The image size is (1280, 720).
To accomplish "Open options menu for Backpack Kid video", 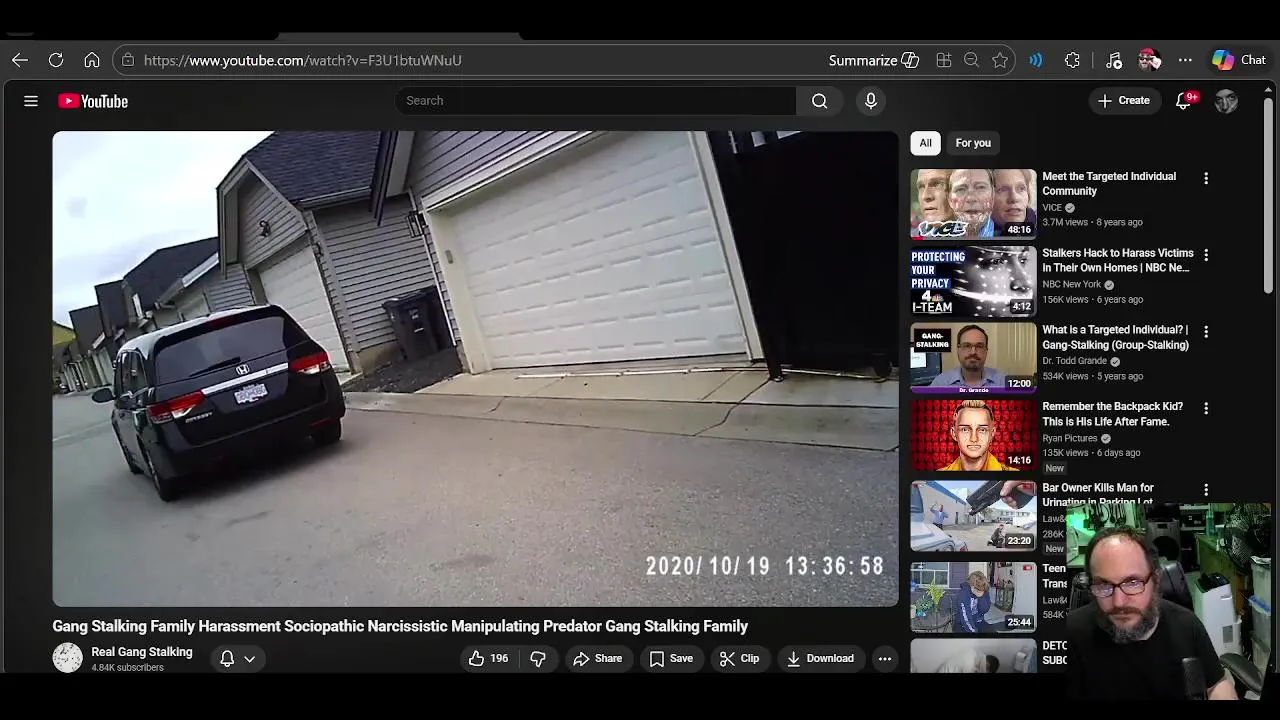I will [x=1206, y=408].
